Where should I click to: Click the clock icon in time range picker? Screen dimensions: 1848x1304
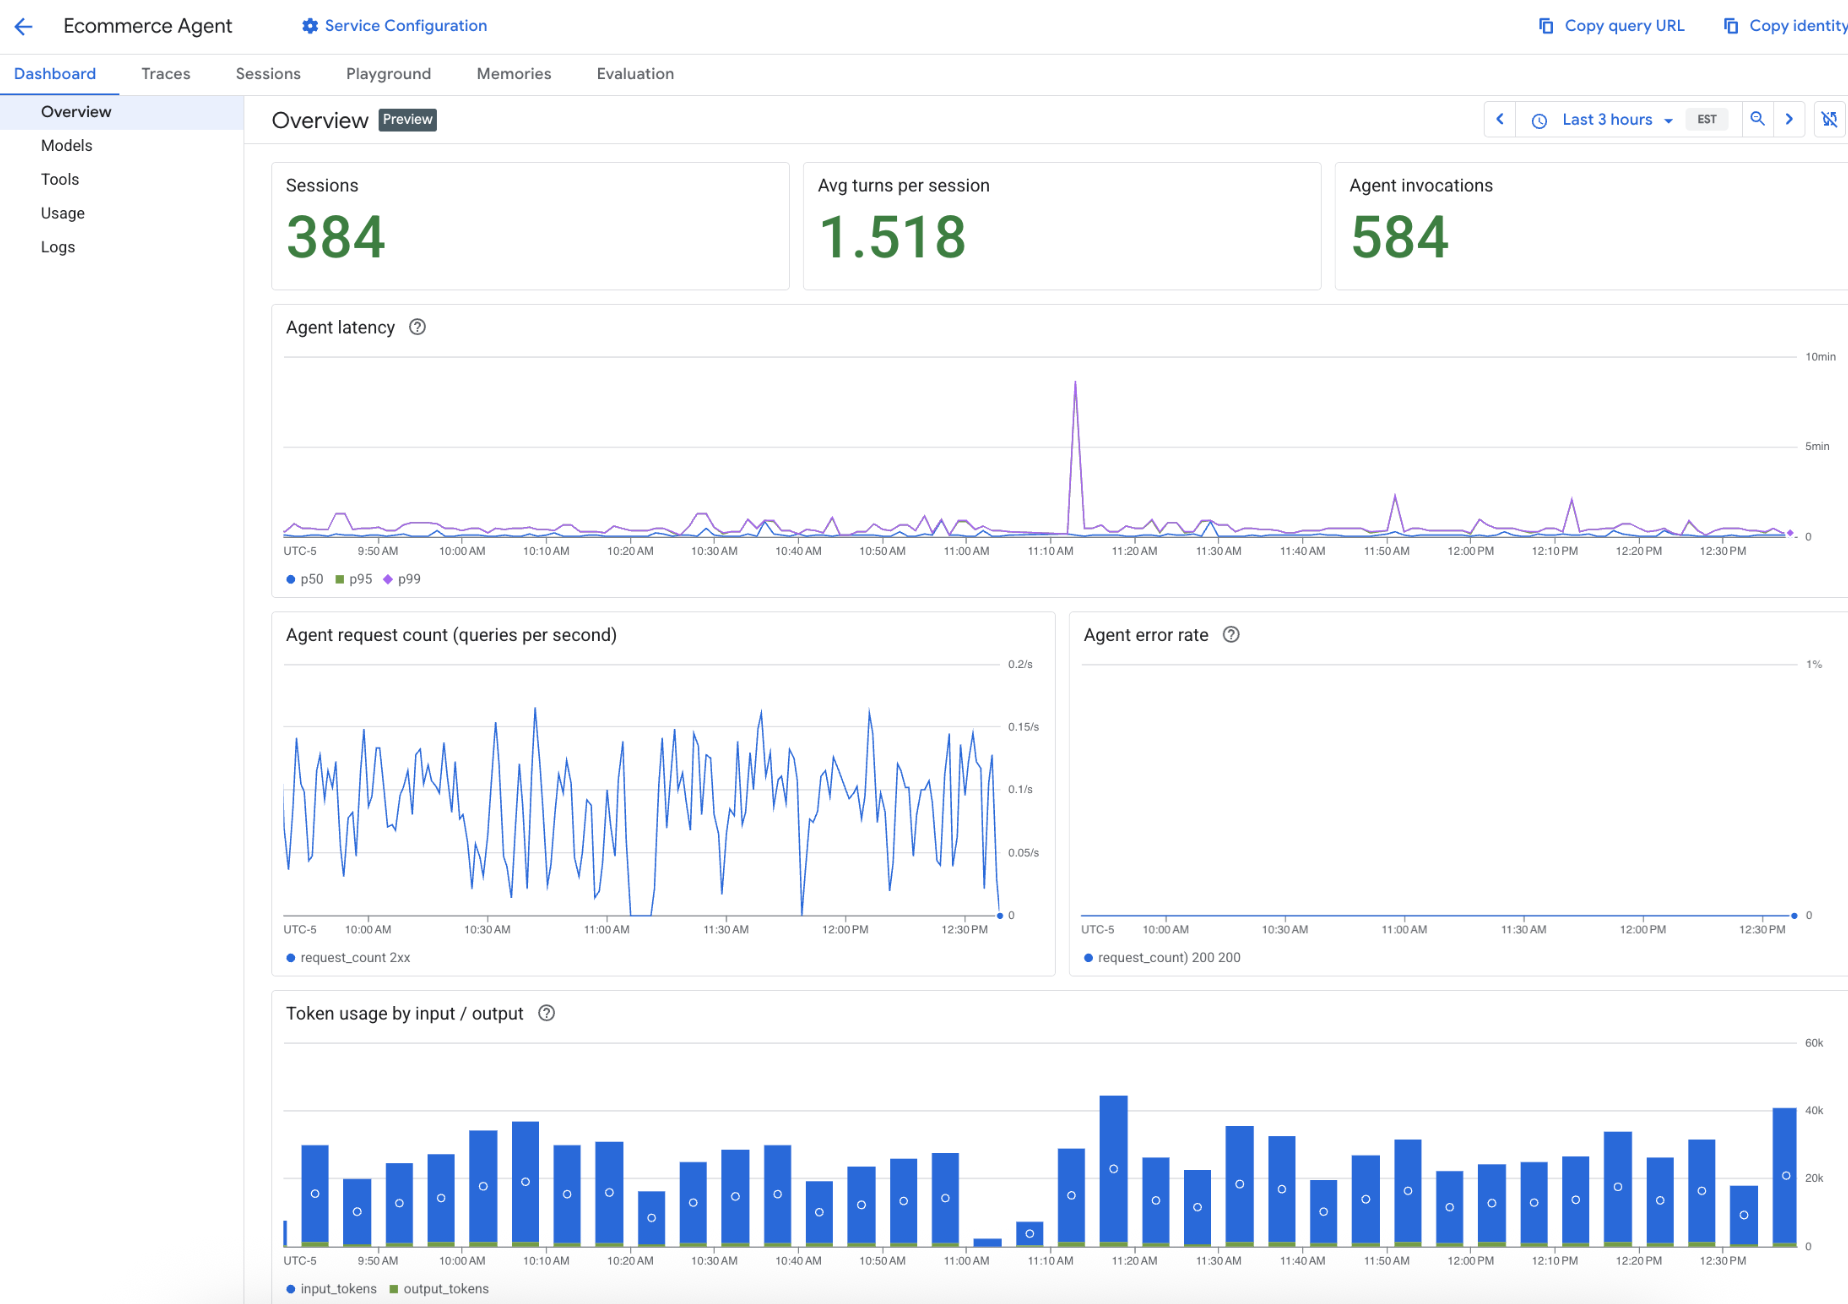coord(1538,119)
